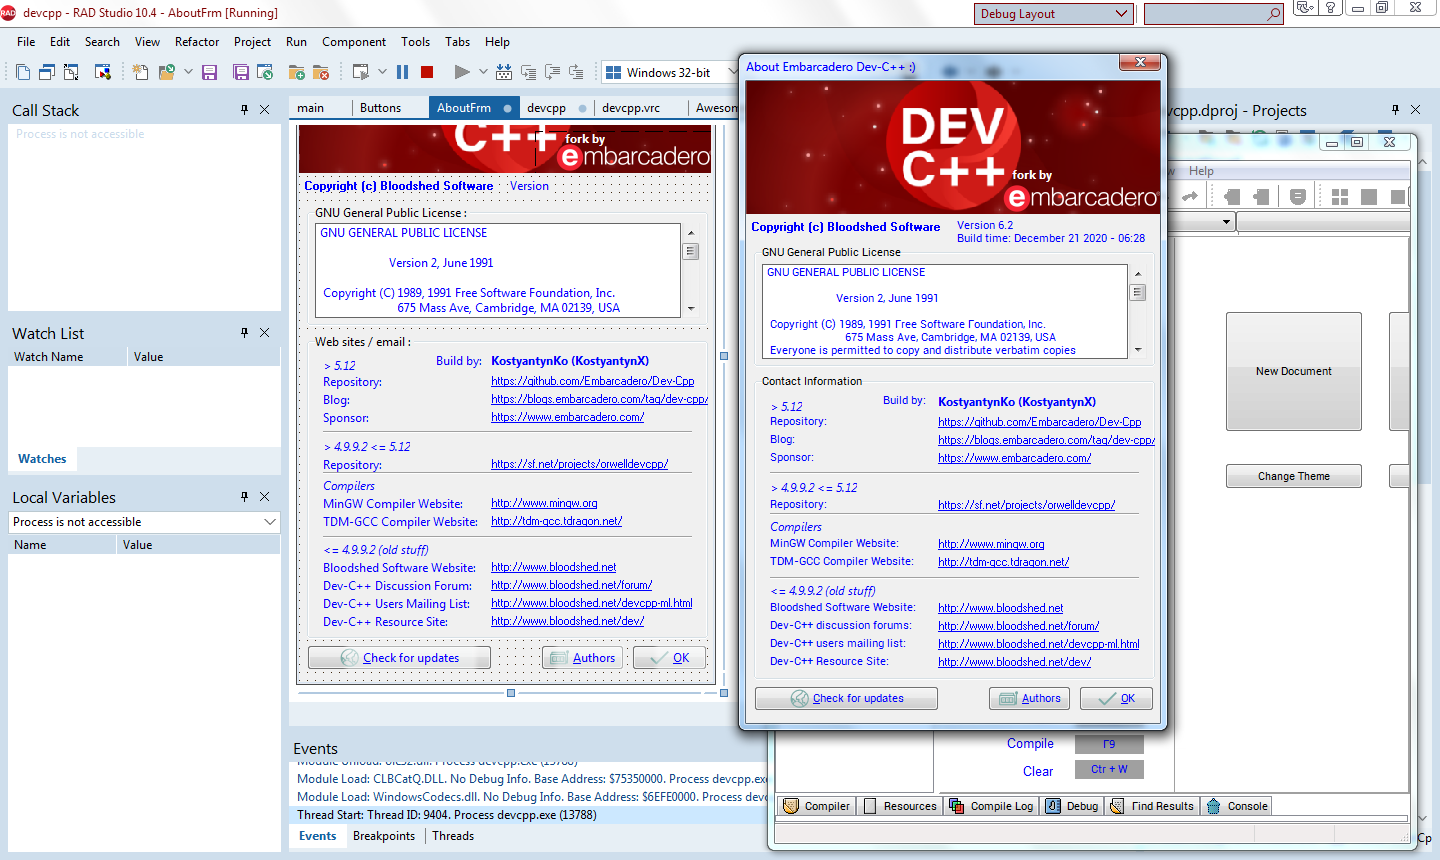Viewport: 1440px width, 860px height.
Task: Click the Authors button in About dialog
Action: point(1029,698)
